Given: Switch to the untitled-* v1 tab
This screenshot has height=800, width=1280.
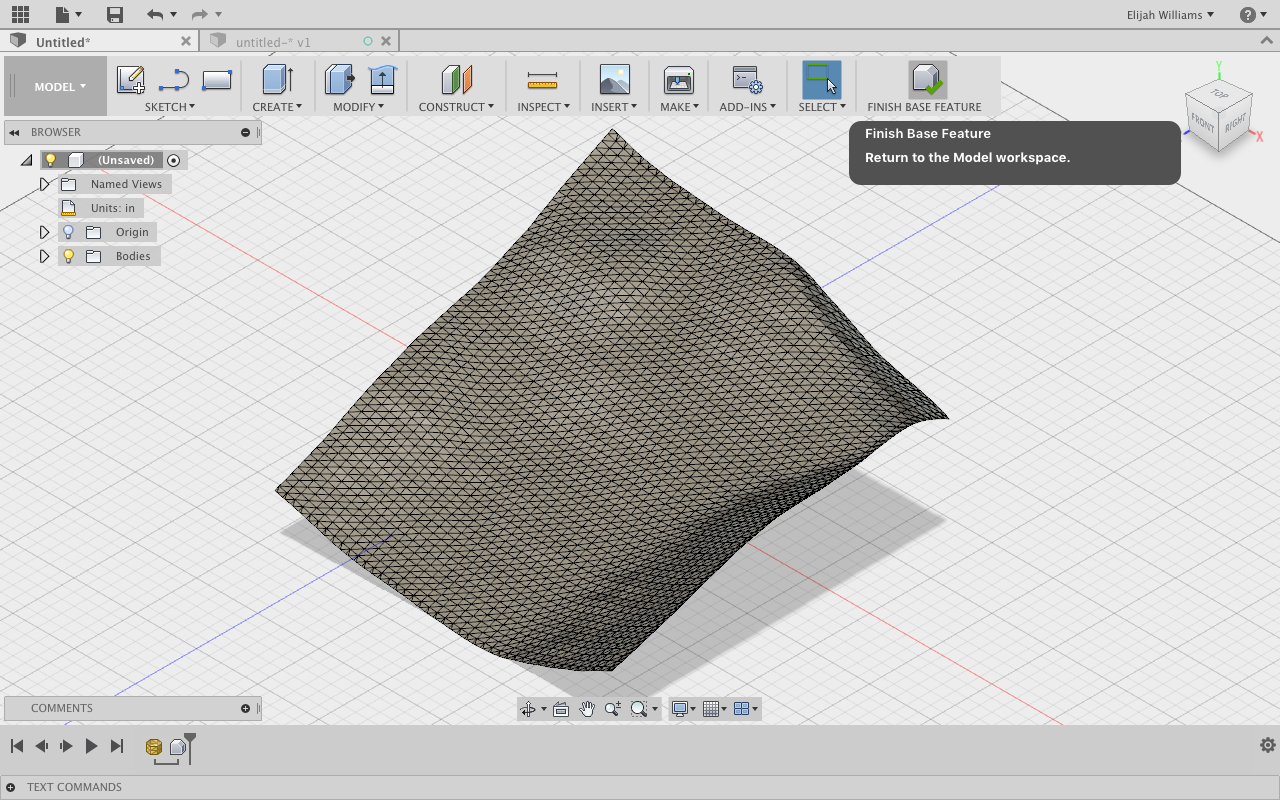Looking at the screenshot, I should (x=273, y=42).
